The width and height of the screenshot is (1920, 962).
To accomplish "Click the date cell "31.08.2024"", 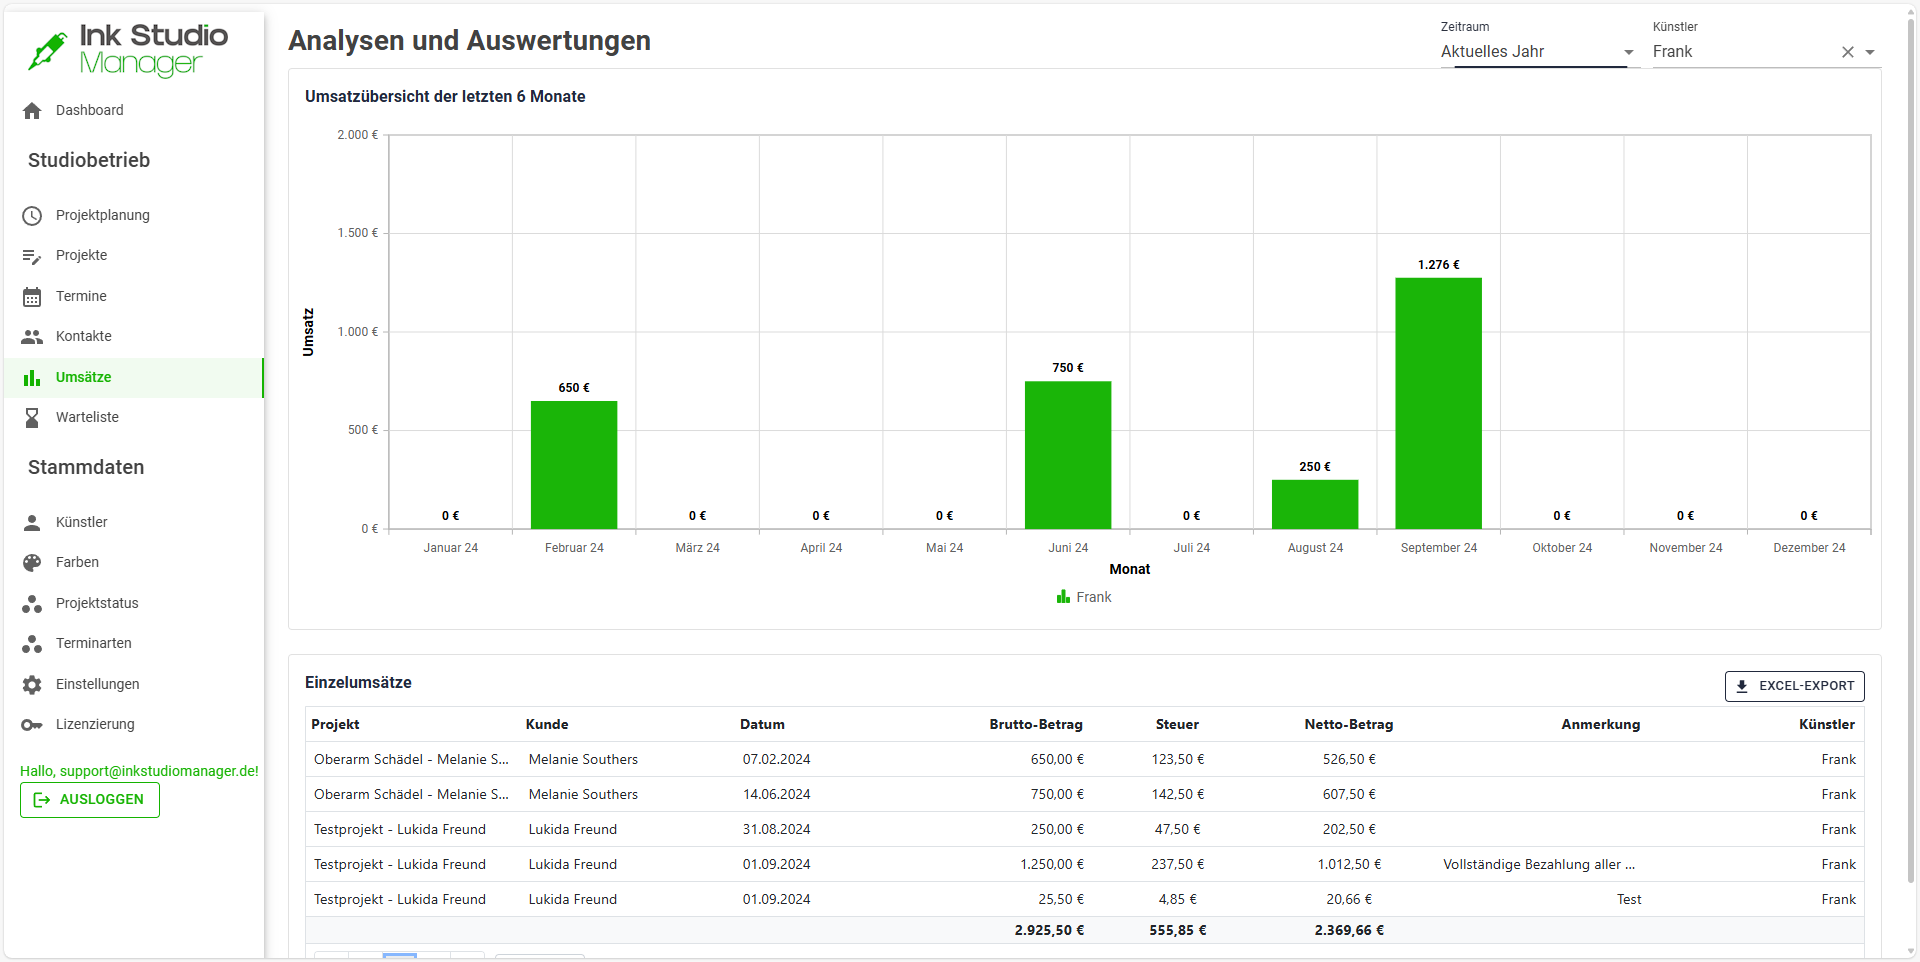I will (776, 830).
